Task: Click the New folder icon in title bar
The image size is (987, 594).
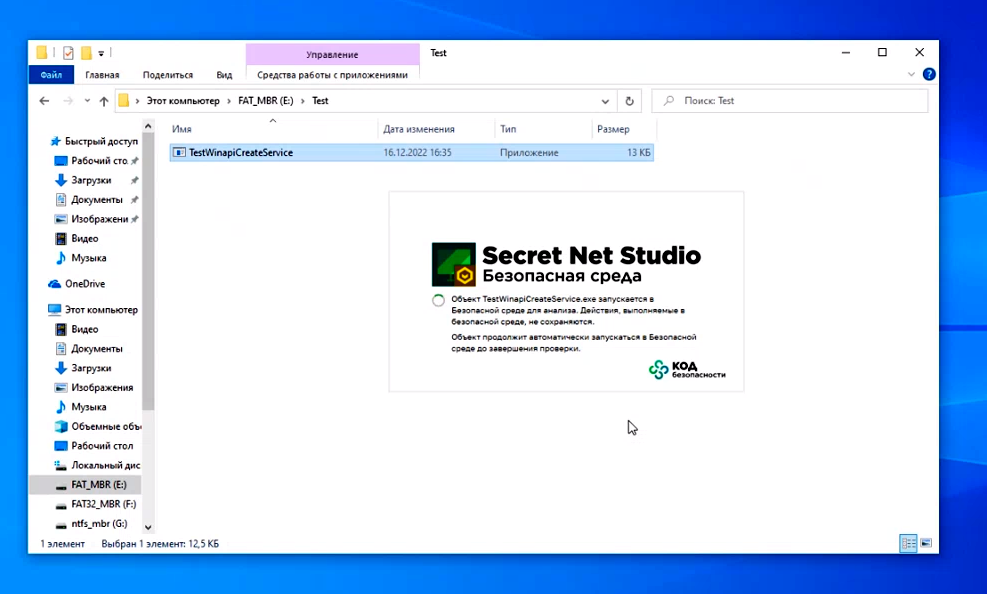Action: tap(86, 53)
